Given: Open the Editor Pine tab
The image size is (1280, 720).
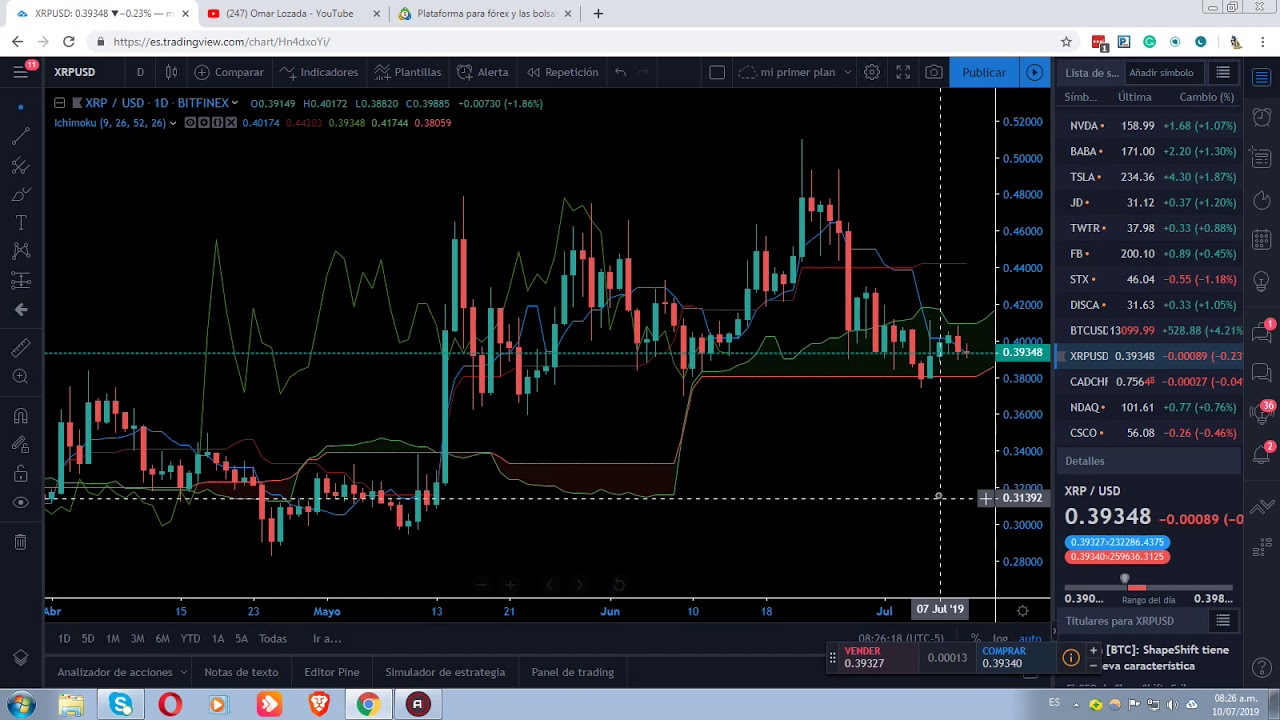Looking at the screenshot, I should pyautogui.click(x=332, y=672).
